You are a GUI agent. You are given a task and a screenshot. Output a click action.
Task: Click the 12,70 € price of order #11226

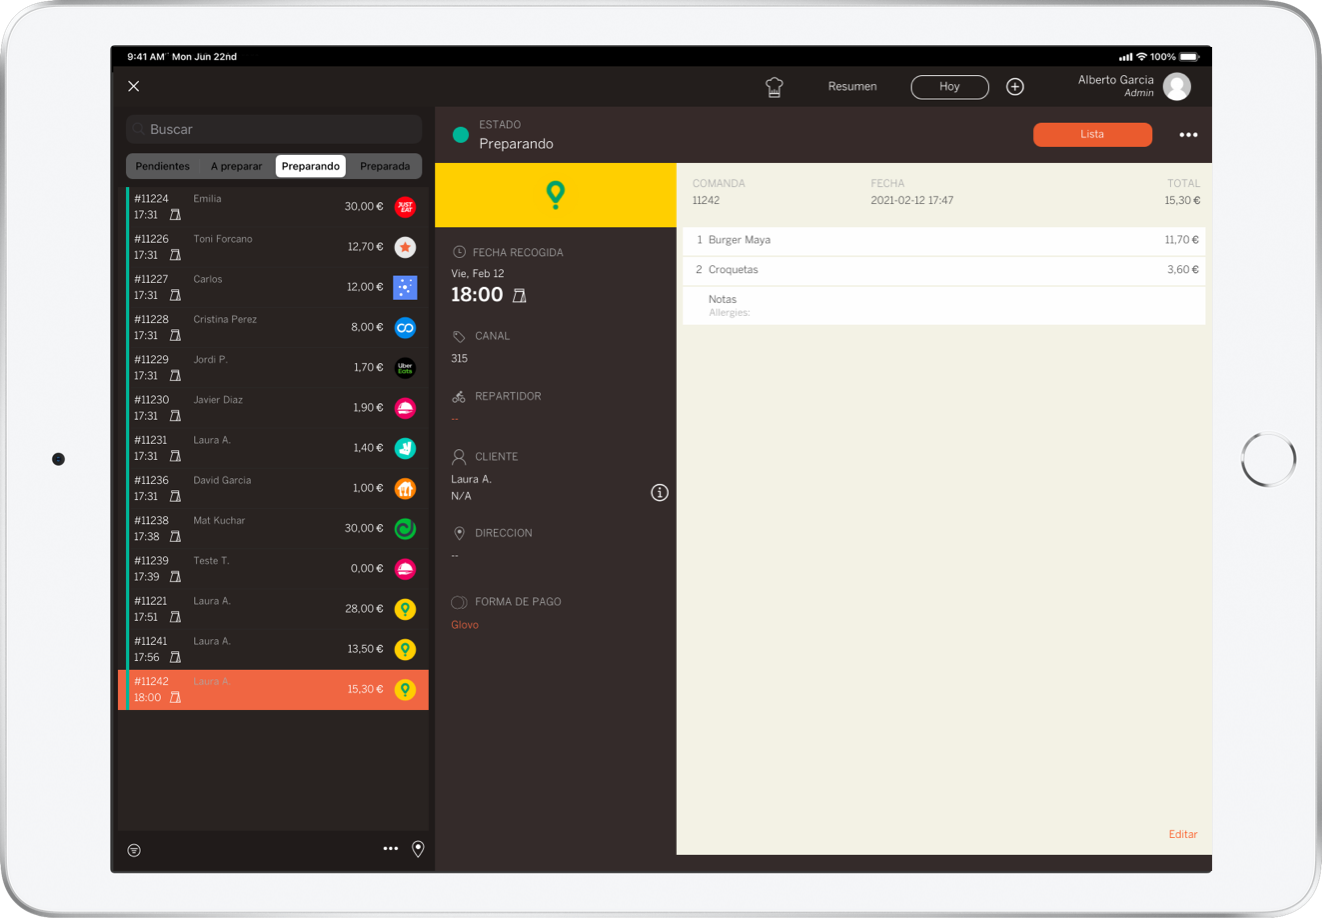pos(366,247)
